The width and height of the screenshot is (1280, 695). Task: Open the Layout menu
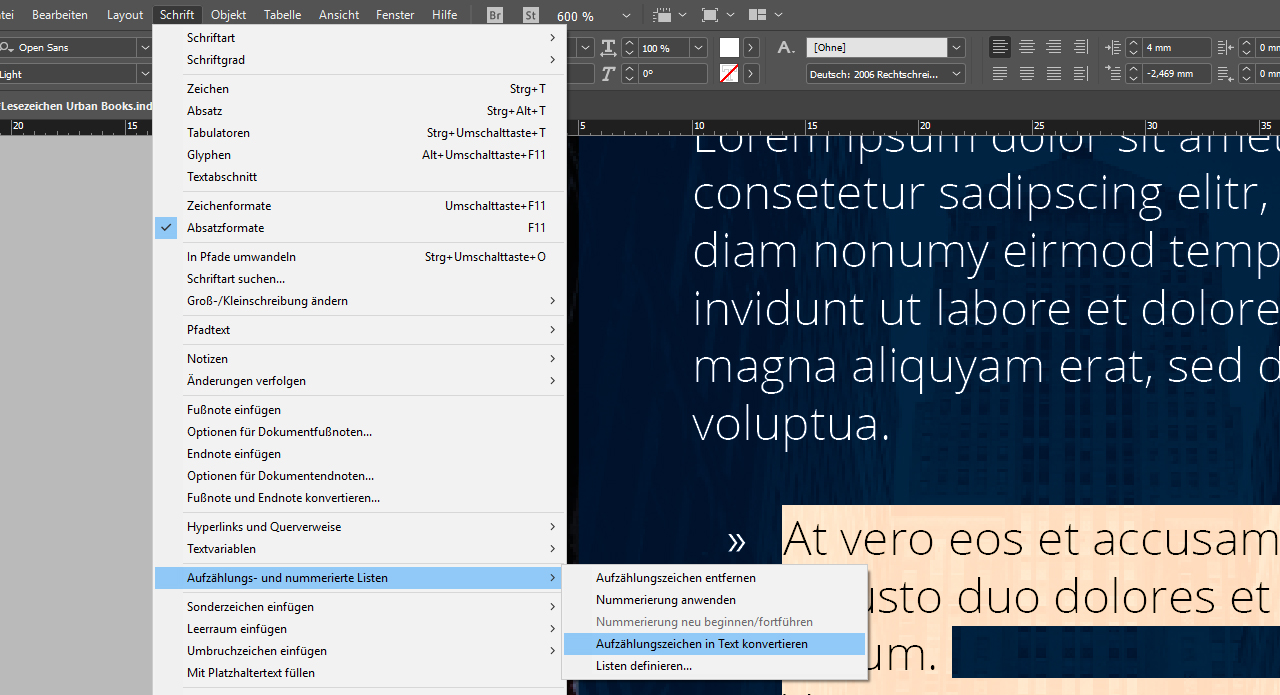125,15
